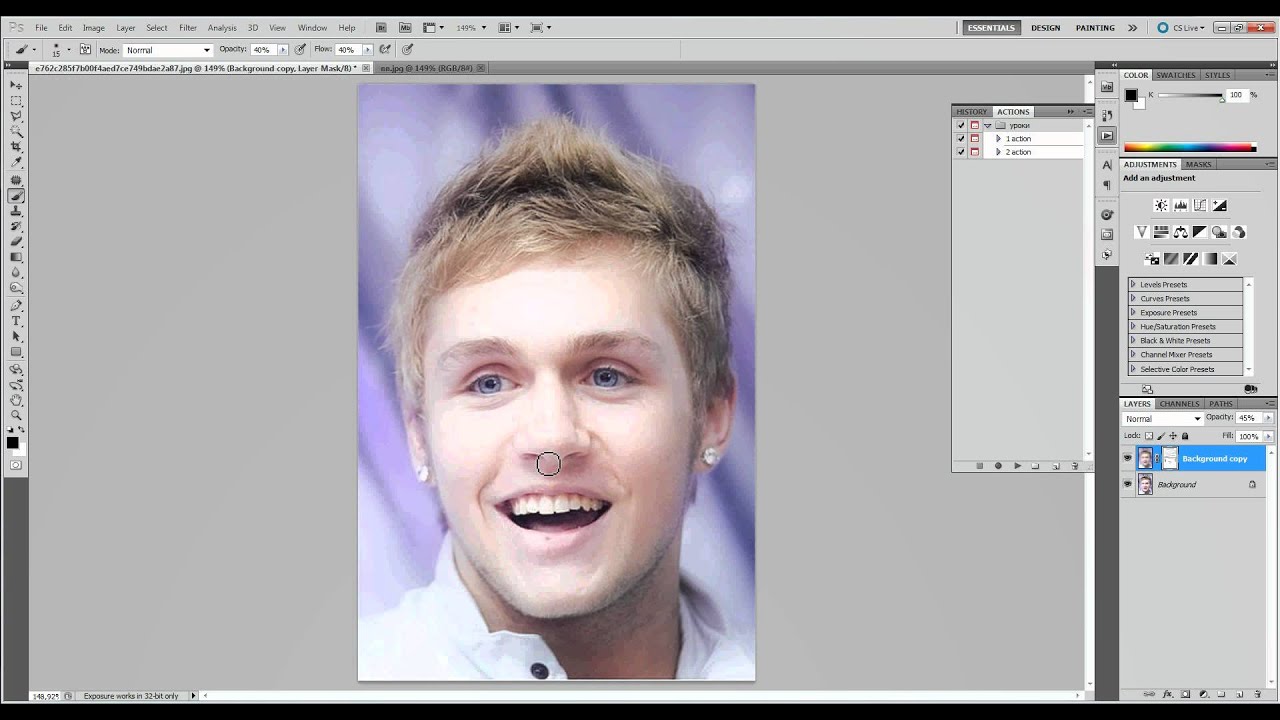The height and width of the screenshot is (720, 1280).
Task: Select the Horizontal Type tool
Action: pos(16,321)
